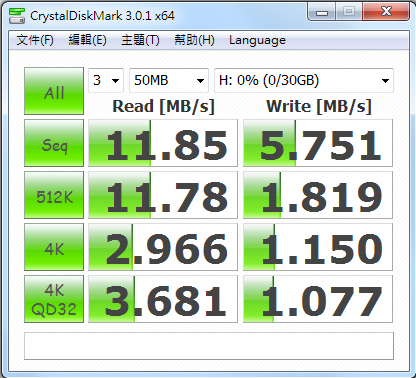Run all benchmarks with All button
This screenshot has height=378, width=416.
(x=54, y=91)
